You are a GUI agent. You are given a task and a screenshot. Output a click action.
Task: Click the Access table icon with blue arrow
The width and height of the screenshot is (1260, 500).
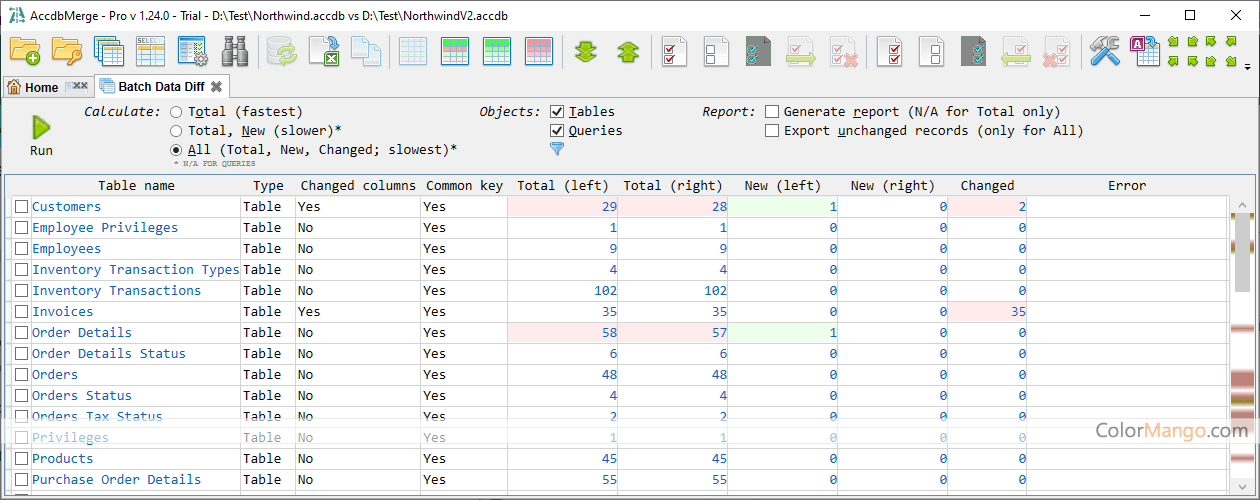click(1145, 51)
